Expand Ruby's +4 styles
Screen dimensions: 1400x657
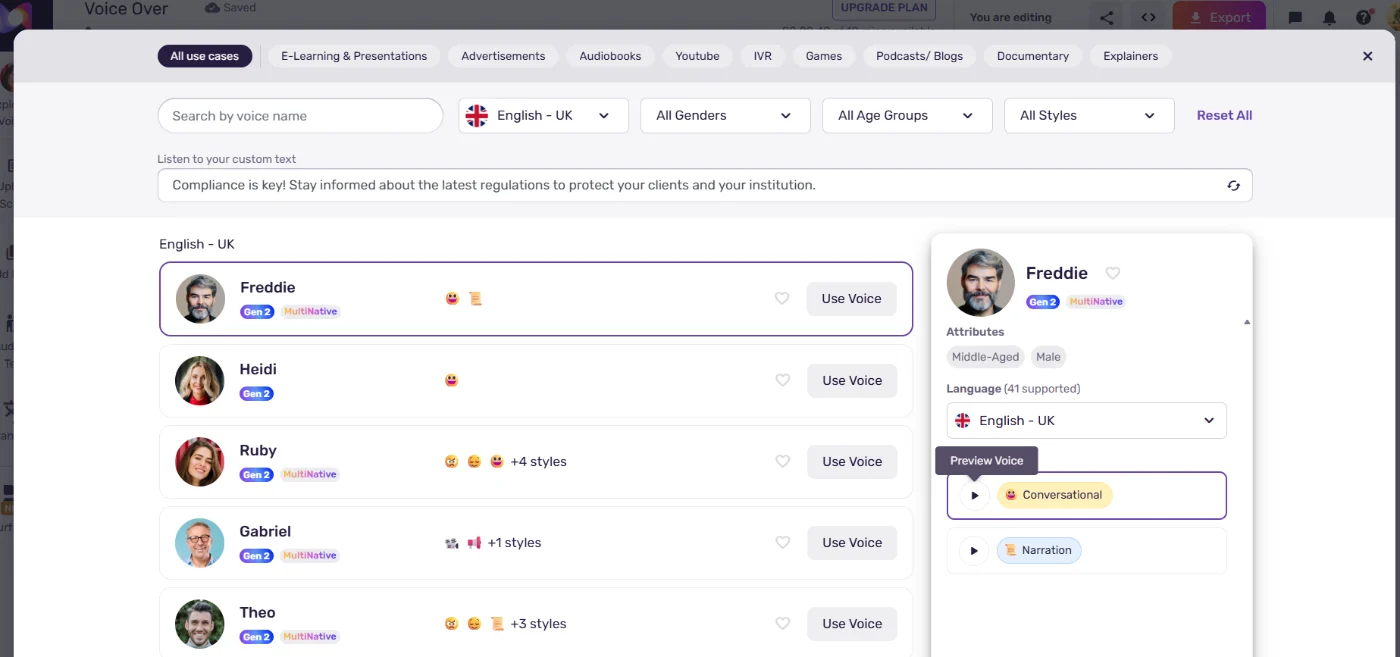538,461
